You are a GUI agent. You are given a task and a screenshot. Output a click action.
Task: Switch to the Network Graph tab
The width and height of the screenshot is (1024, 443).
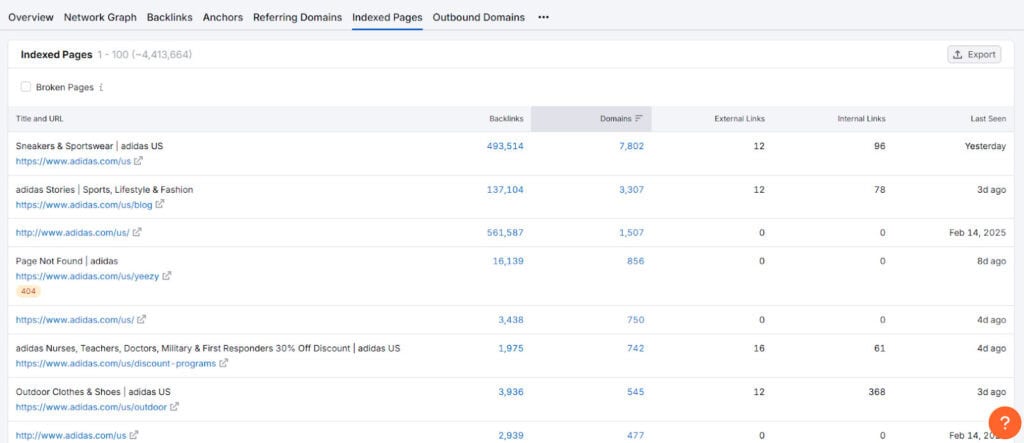100,18
